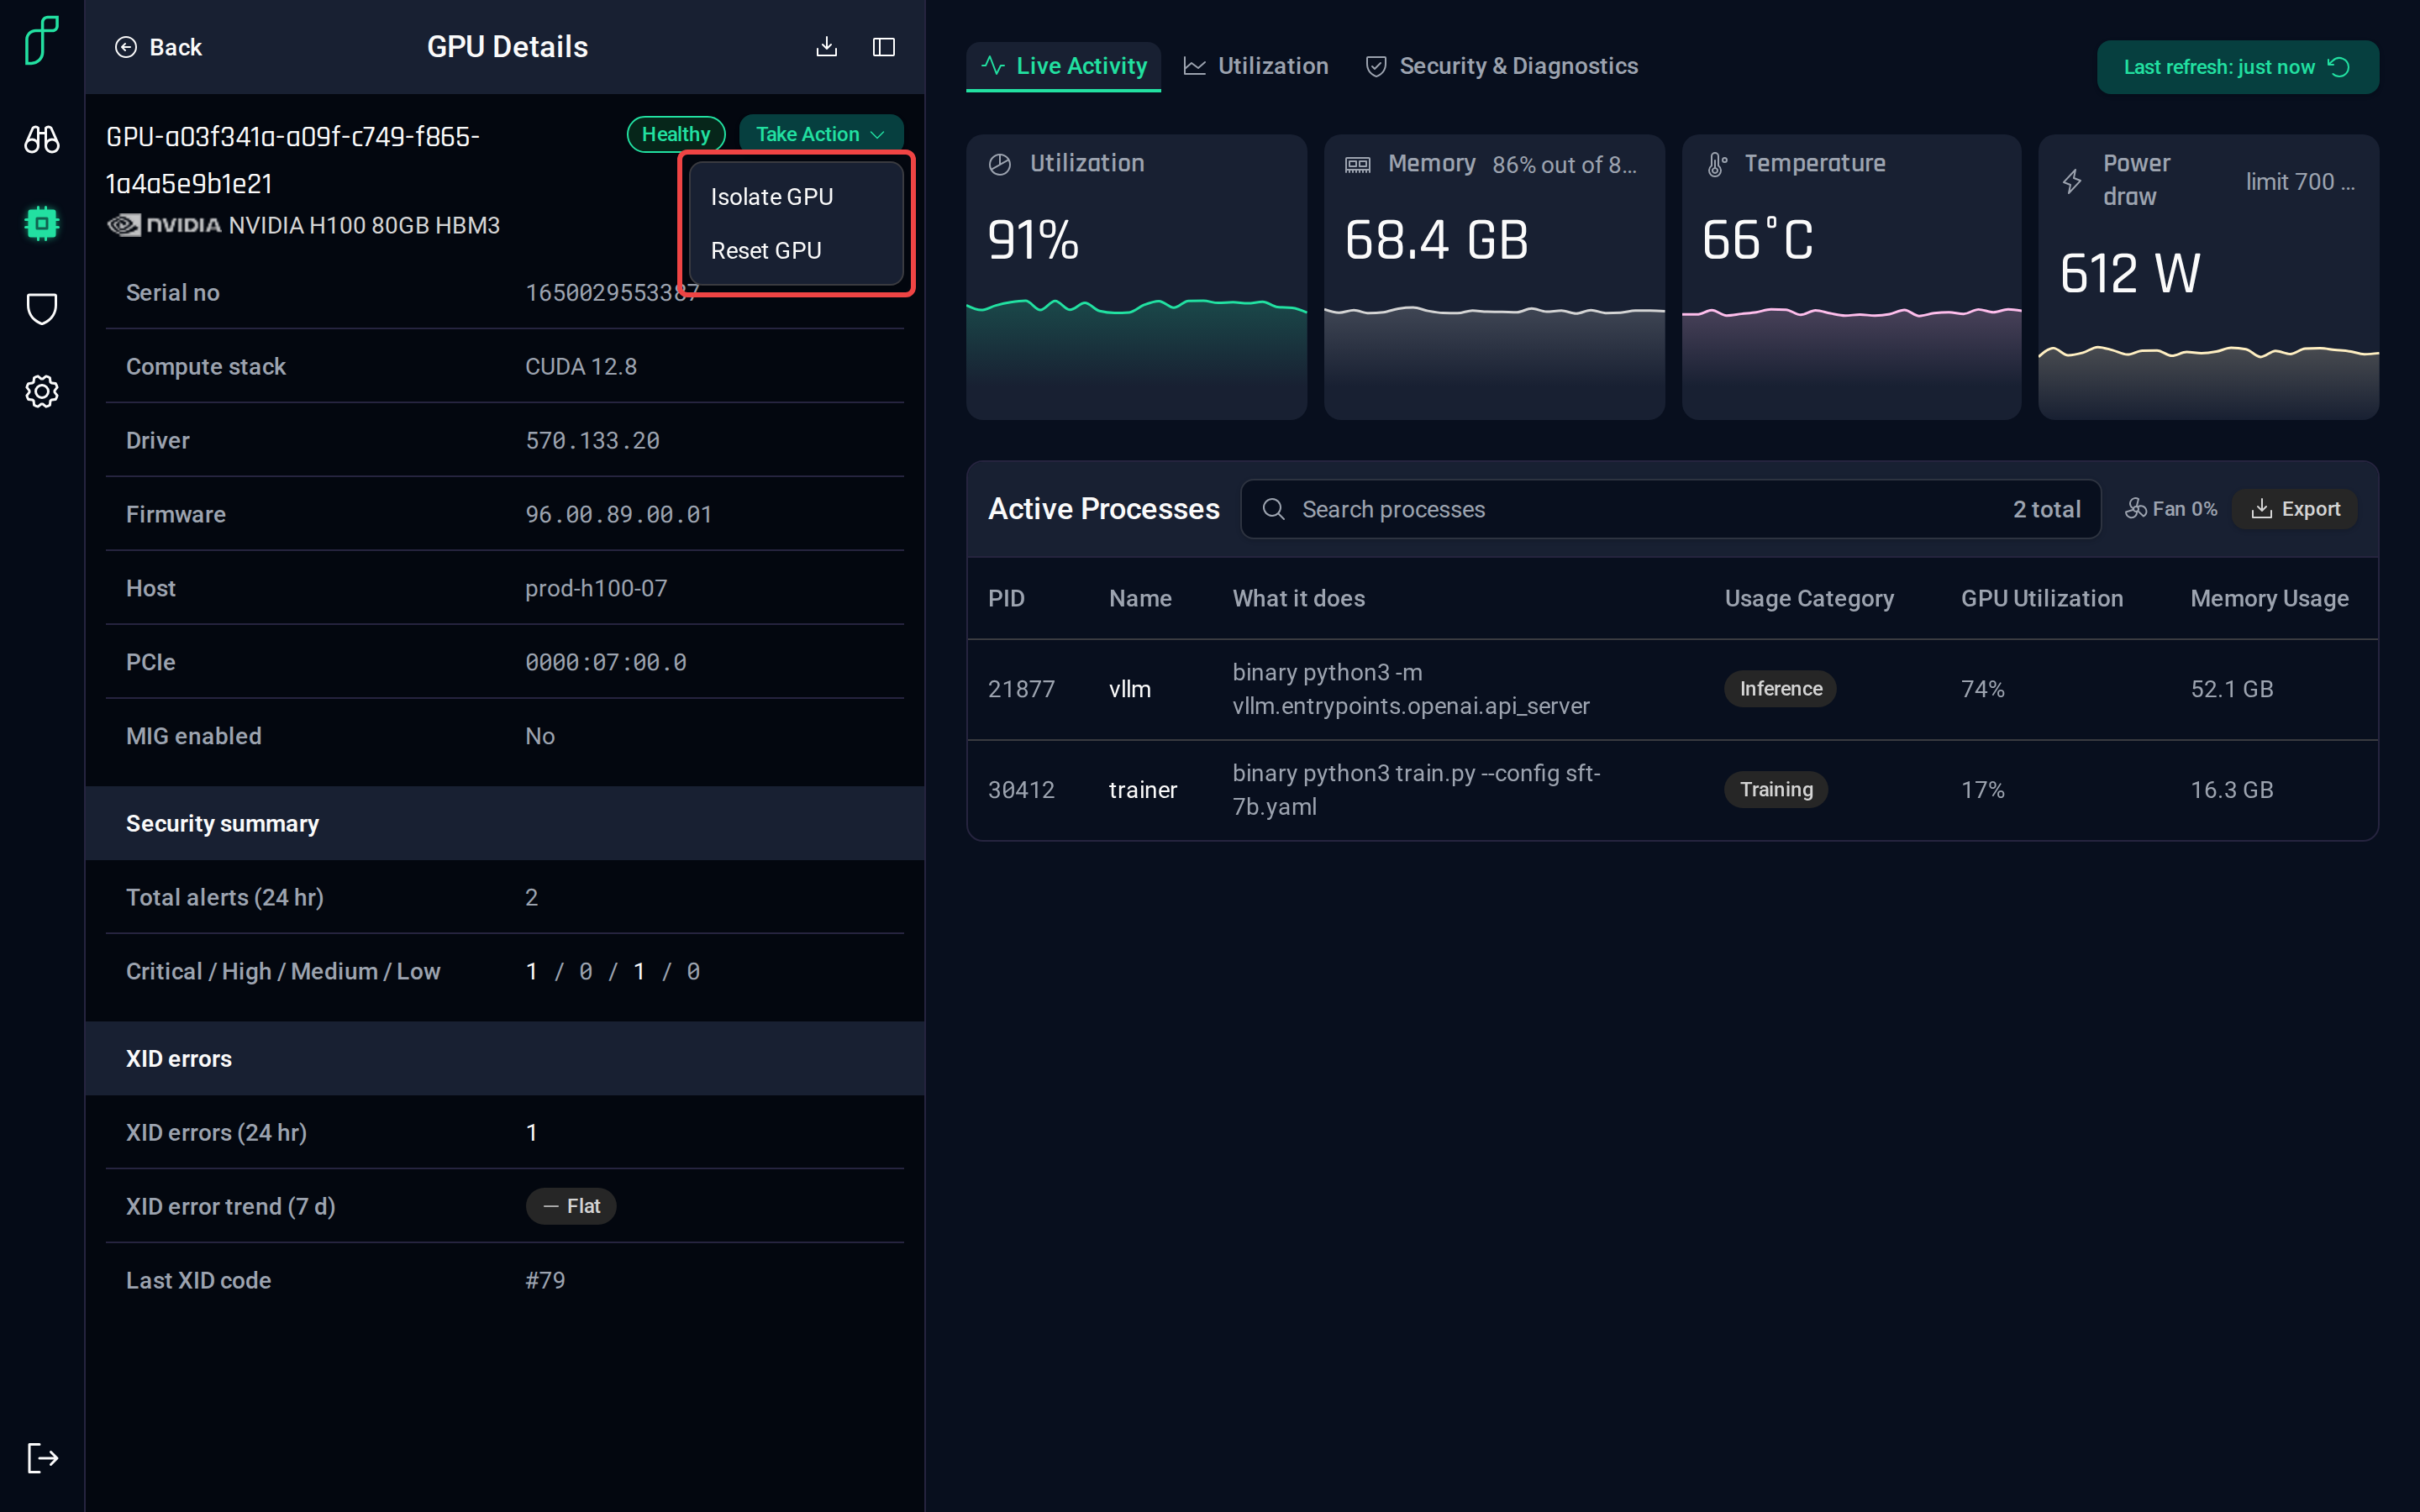The image size is (2420, 1512).
Task: Click the thermometer icon on Temperature card
Action: point(1716,164)
